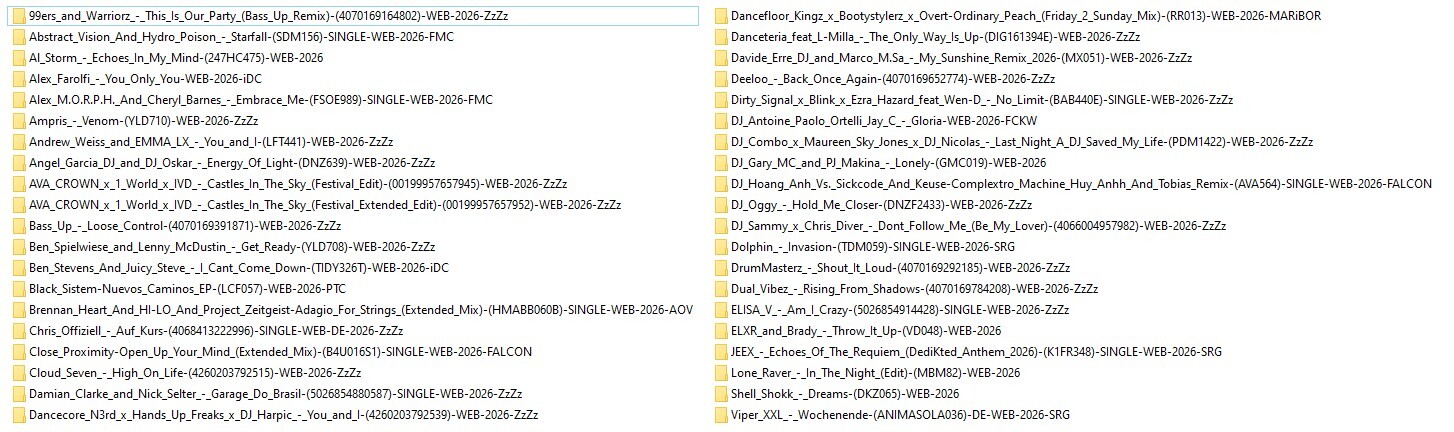Click folder icon for ELISA_V Am_I_Crazy
This screenshot has height=432, width=1454.
click(x=721, y=310)
